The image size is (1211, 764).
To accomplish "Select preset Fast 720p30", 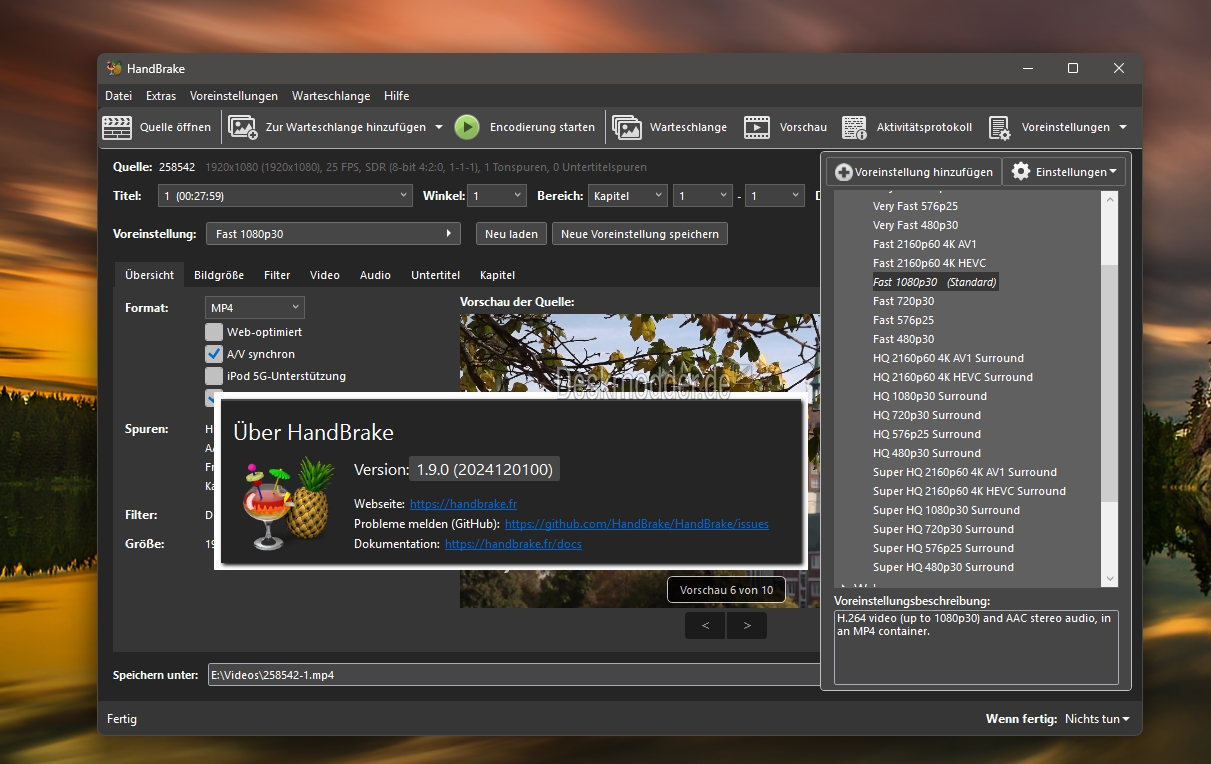I will (x=903, y=301).
